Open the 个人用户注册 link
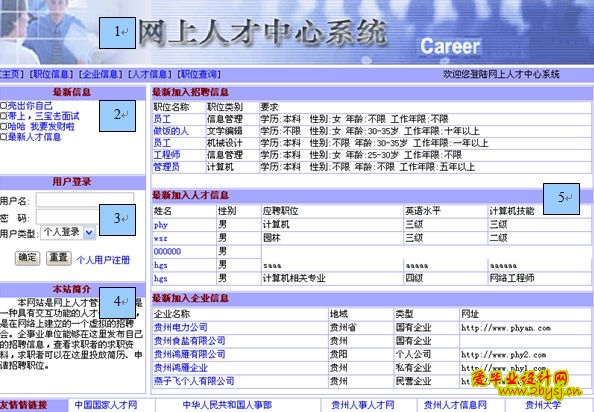This screenshot has width=594, height=412. pyautogui.click(x=103, y=260)
